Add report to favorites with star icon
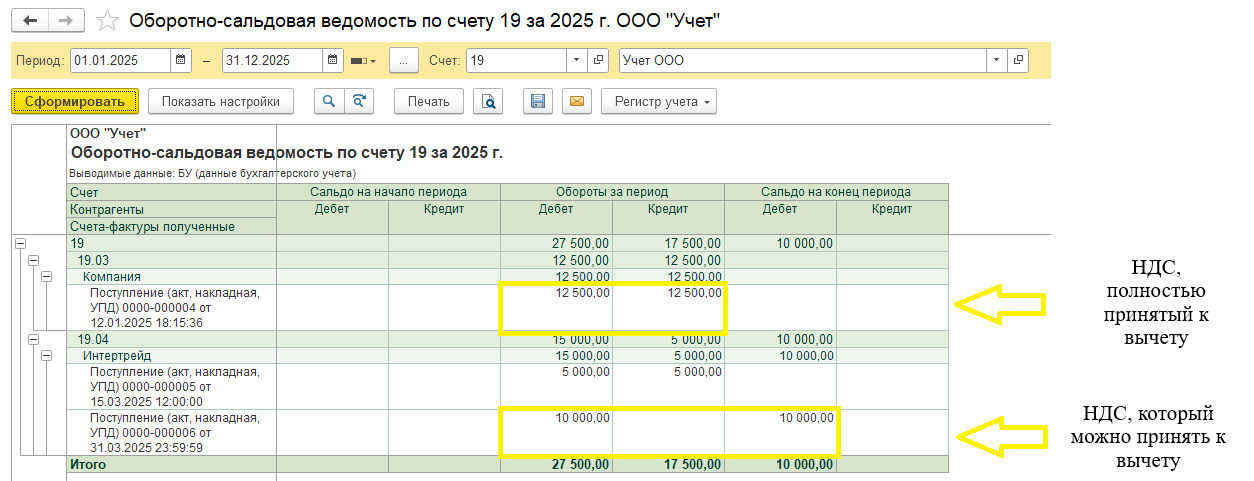Screen dimensions: 1254x481 107,21
